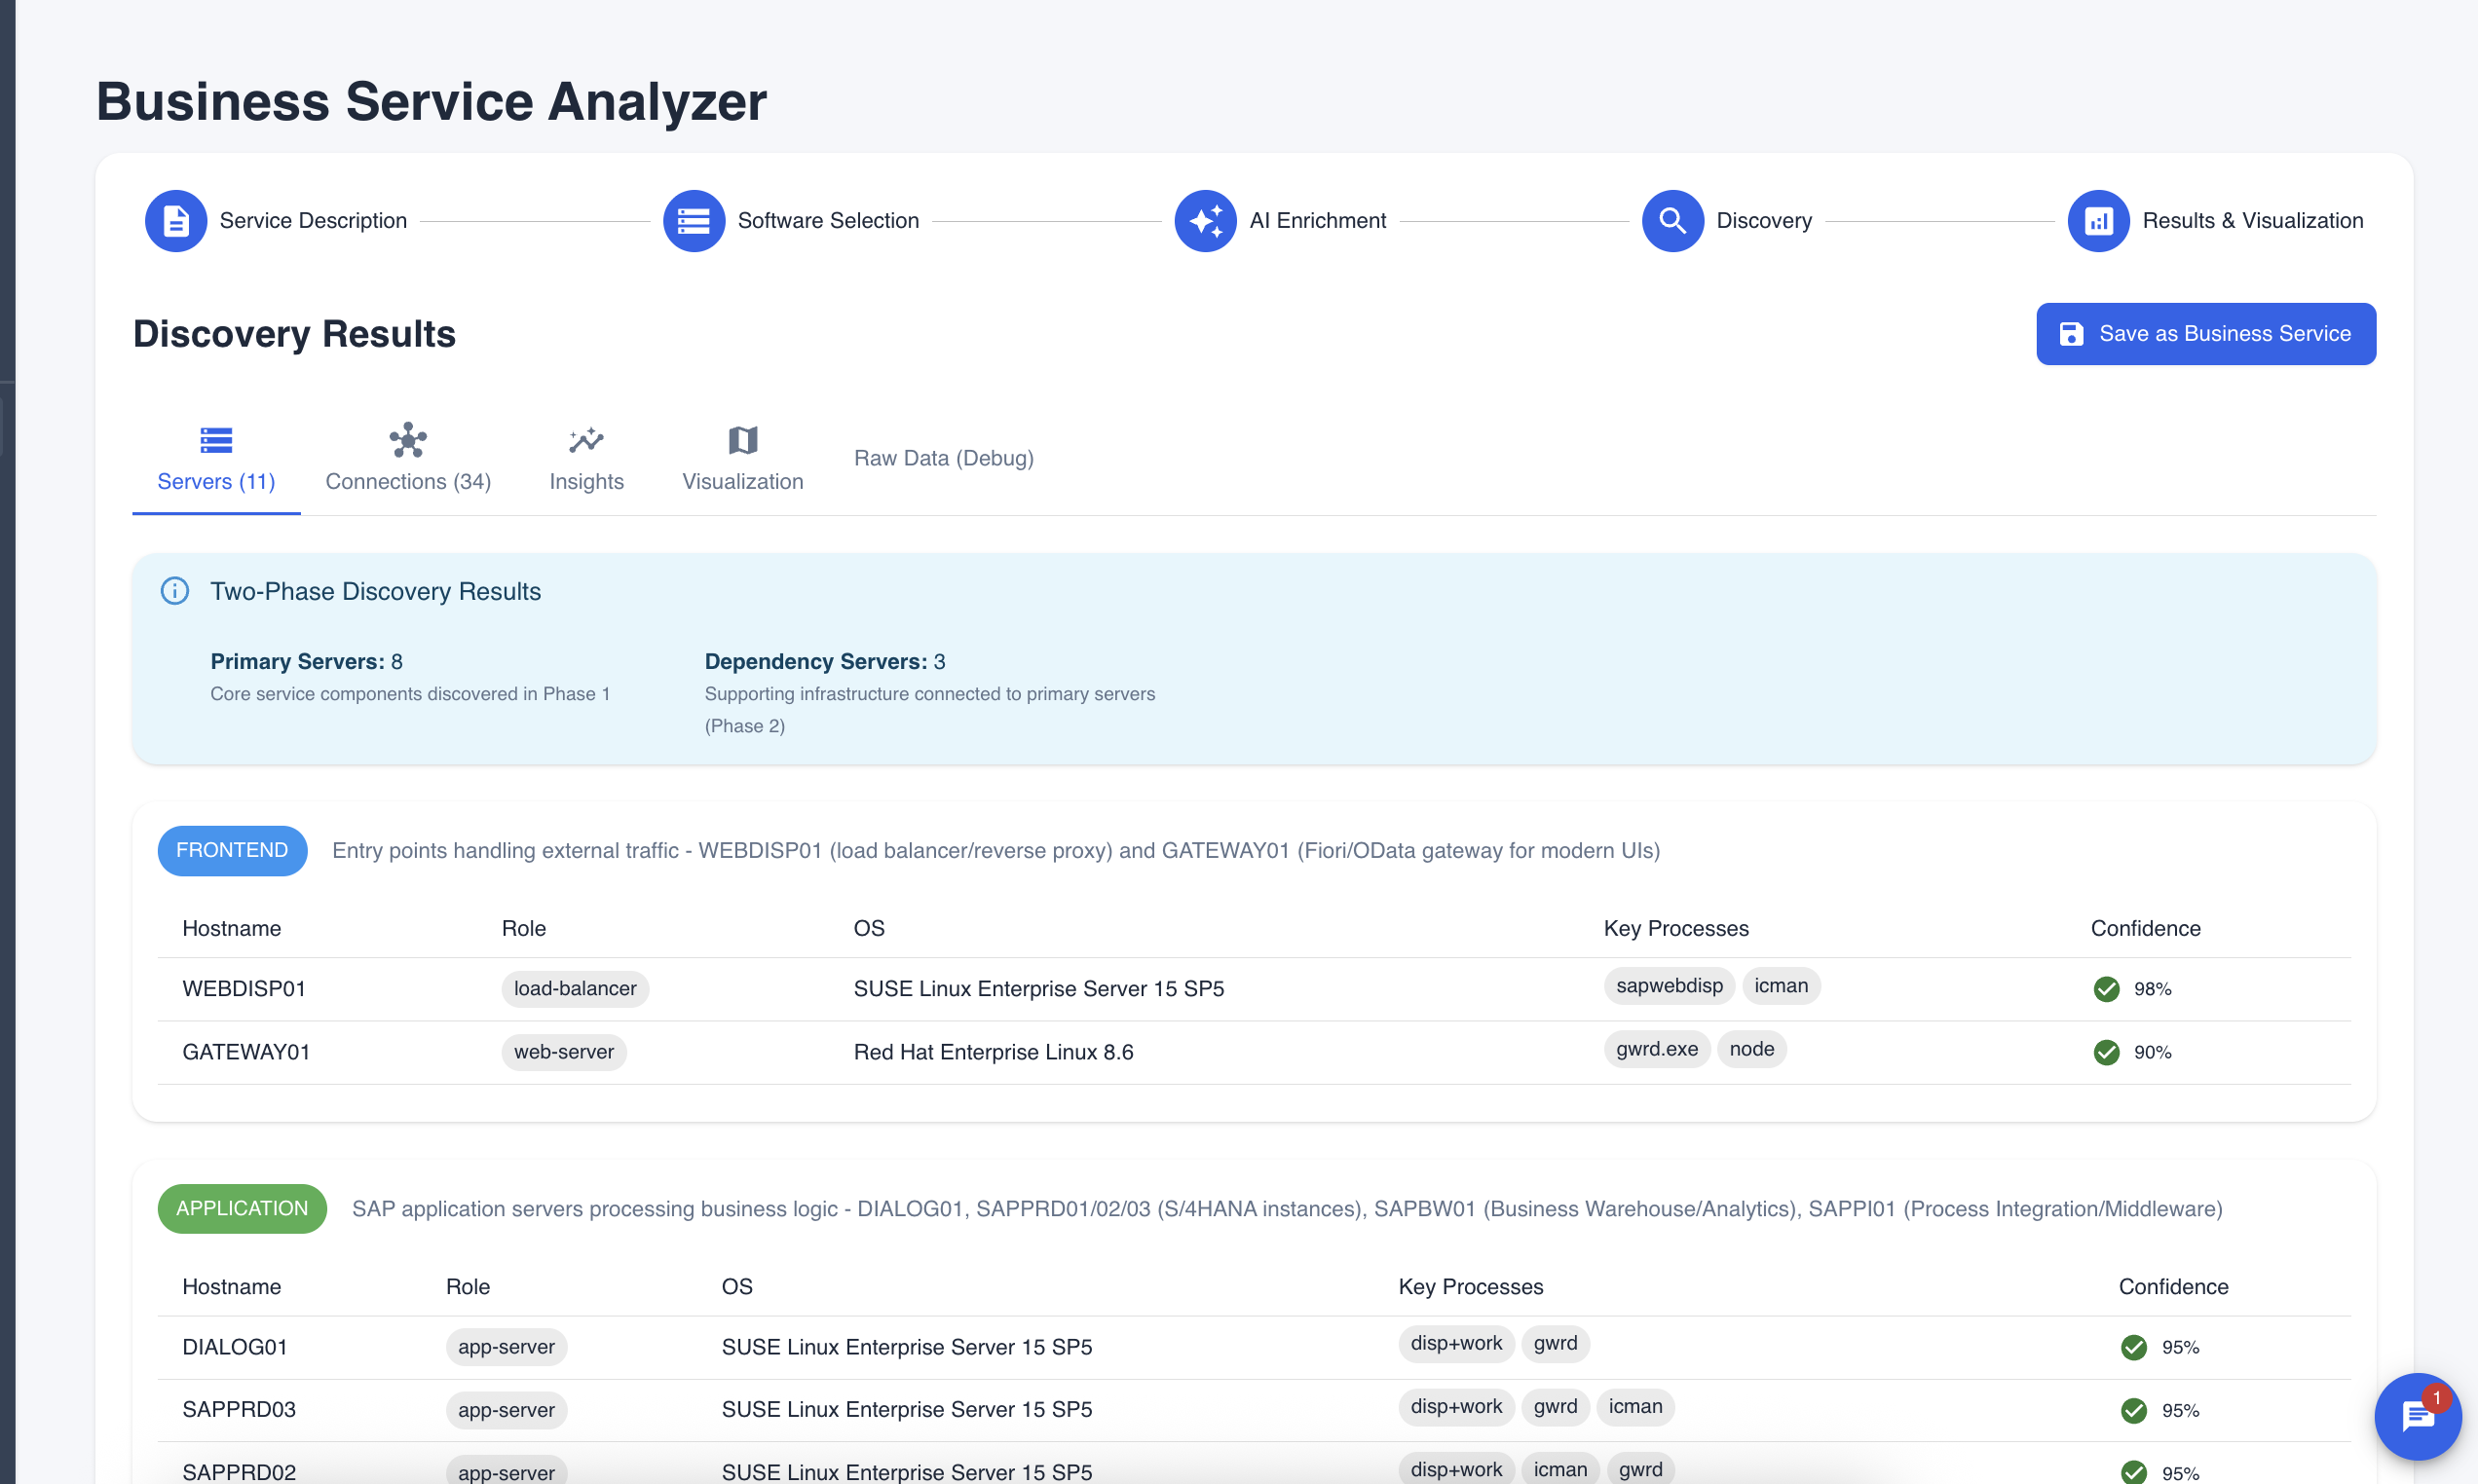
Task: Click the GATEWAY01 hostname row
Action: tap(246, 1052)
